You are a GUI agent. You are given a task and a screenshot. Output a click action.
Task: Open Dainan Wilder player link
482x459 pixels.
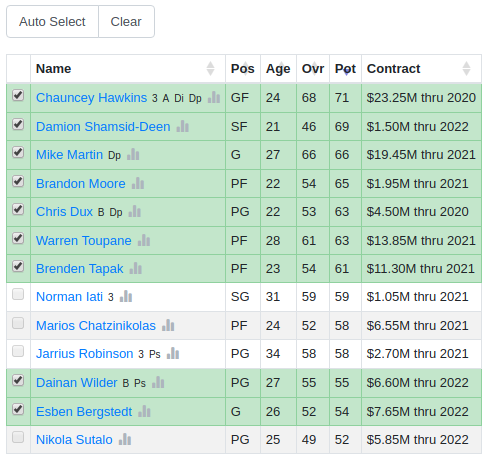coord(77,383)
